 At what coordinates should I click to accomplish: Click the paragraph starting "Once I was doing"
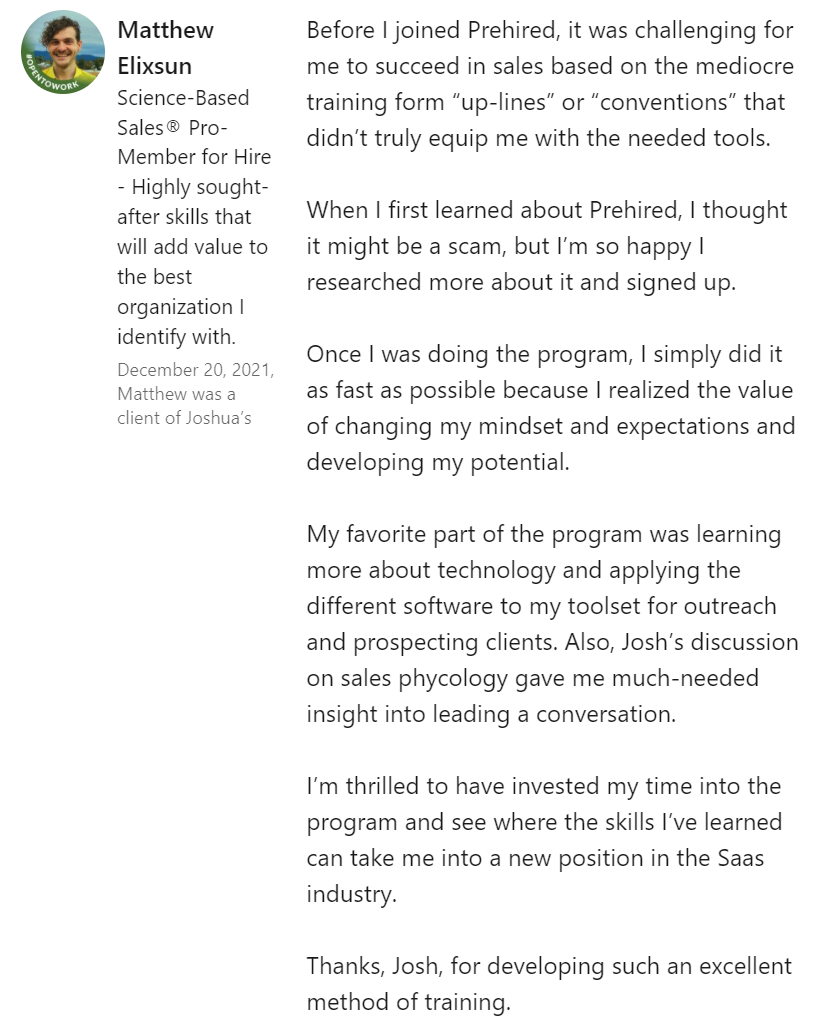click(550, 408)
